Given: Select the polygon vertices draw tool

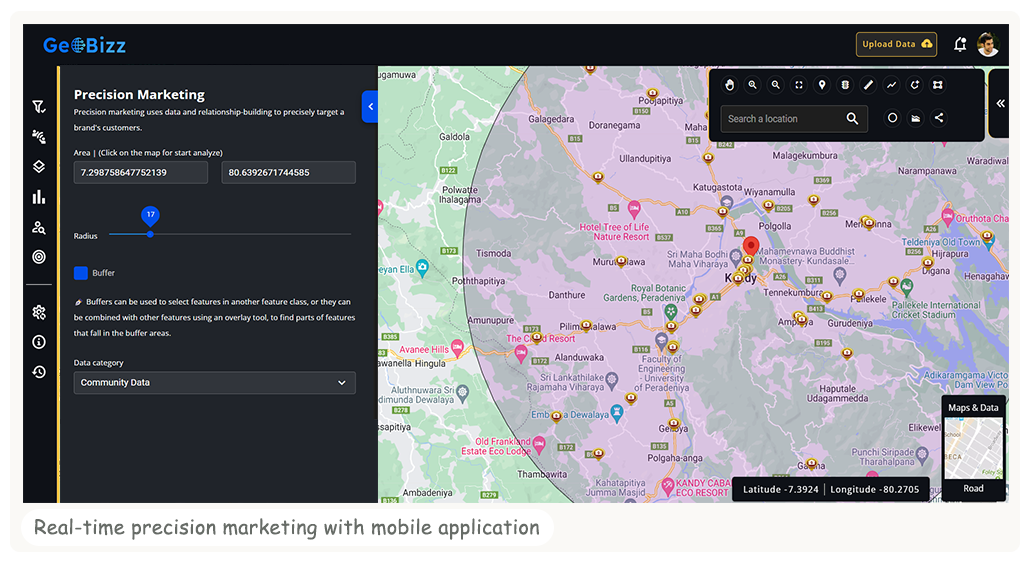Looking at the screenshot, I should coord(938,85).
